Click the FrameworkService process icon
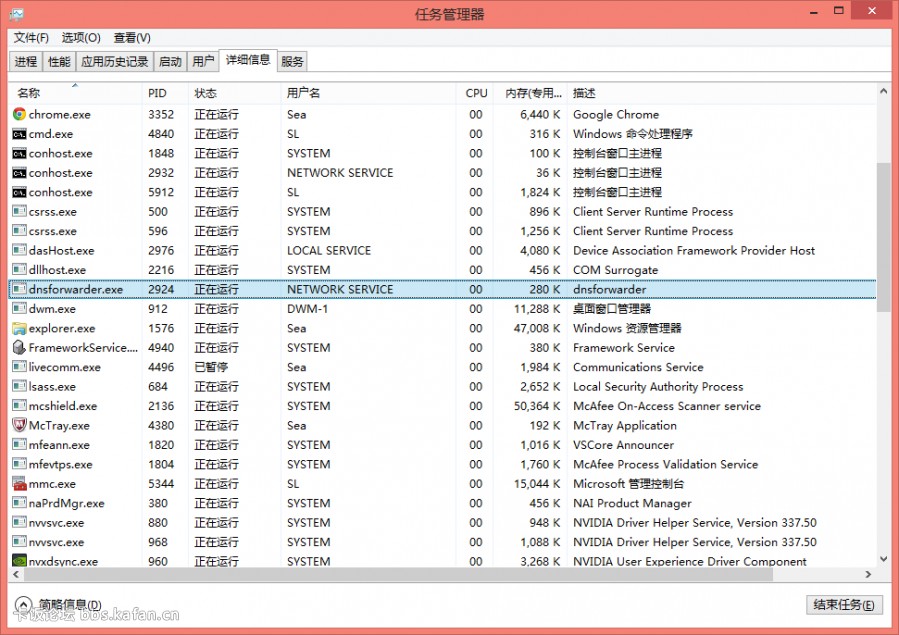Viewport: 899px width, 635px height. pos(19,347)
